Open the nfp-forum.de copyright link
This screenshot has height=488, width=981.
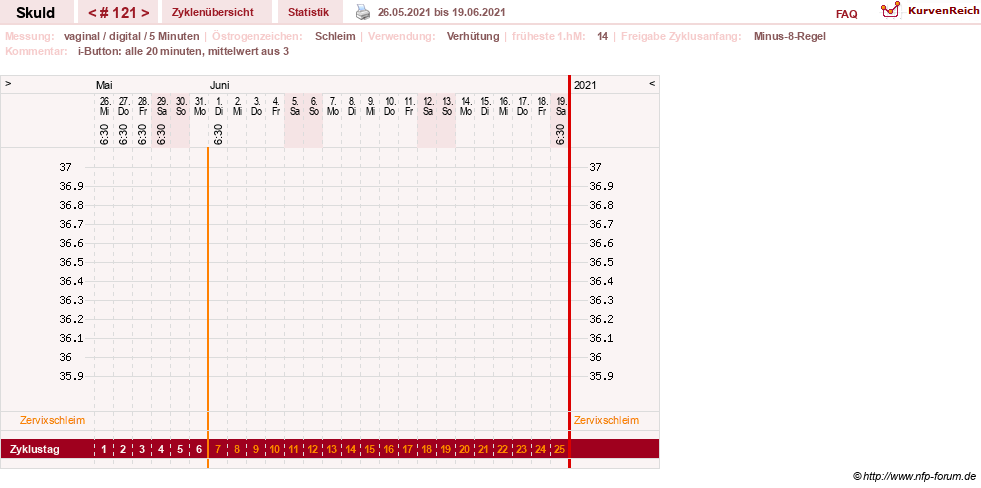click(x=915, y=477)
